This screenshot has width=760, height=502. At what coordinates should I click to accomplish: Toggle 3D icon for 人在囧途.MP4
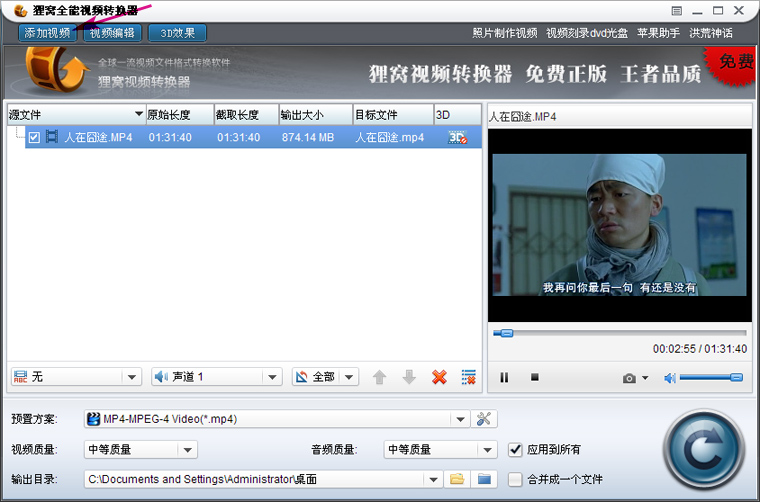pos(457,137)
